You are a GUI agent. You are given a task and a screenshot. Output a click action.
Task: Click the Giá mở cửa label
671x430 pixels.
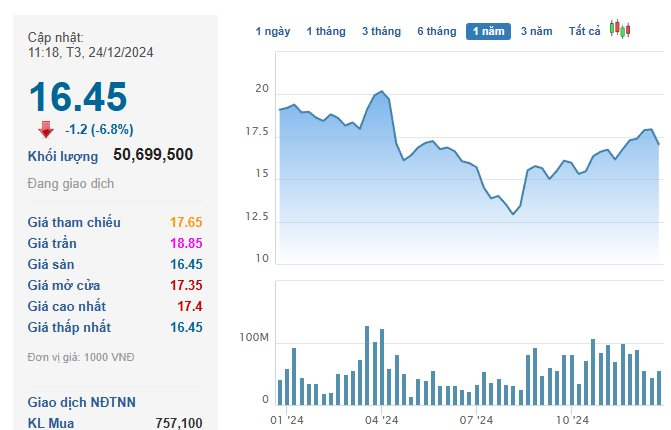(64, 285)
